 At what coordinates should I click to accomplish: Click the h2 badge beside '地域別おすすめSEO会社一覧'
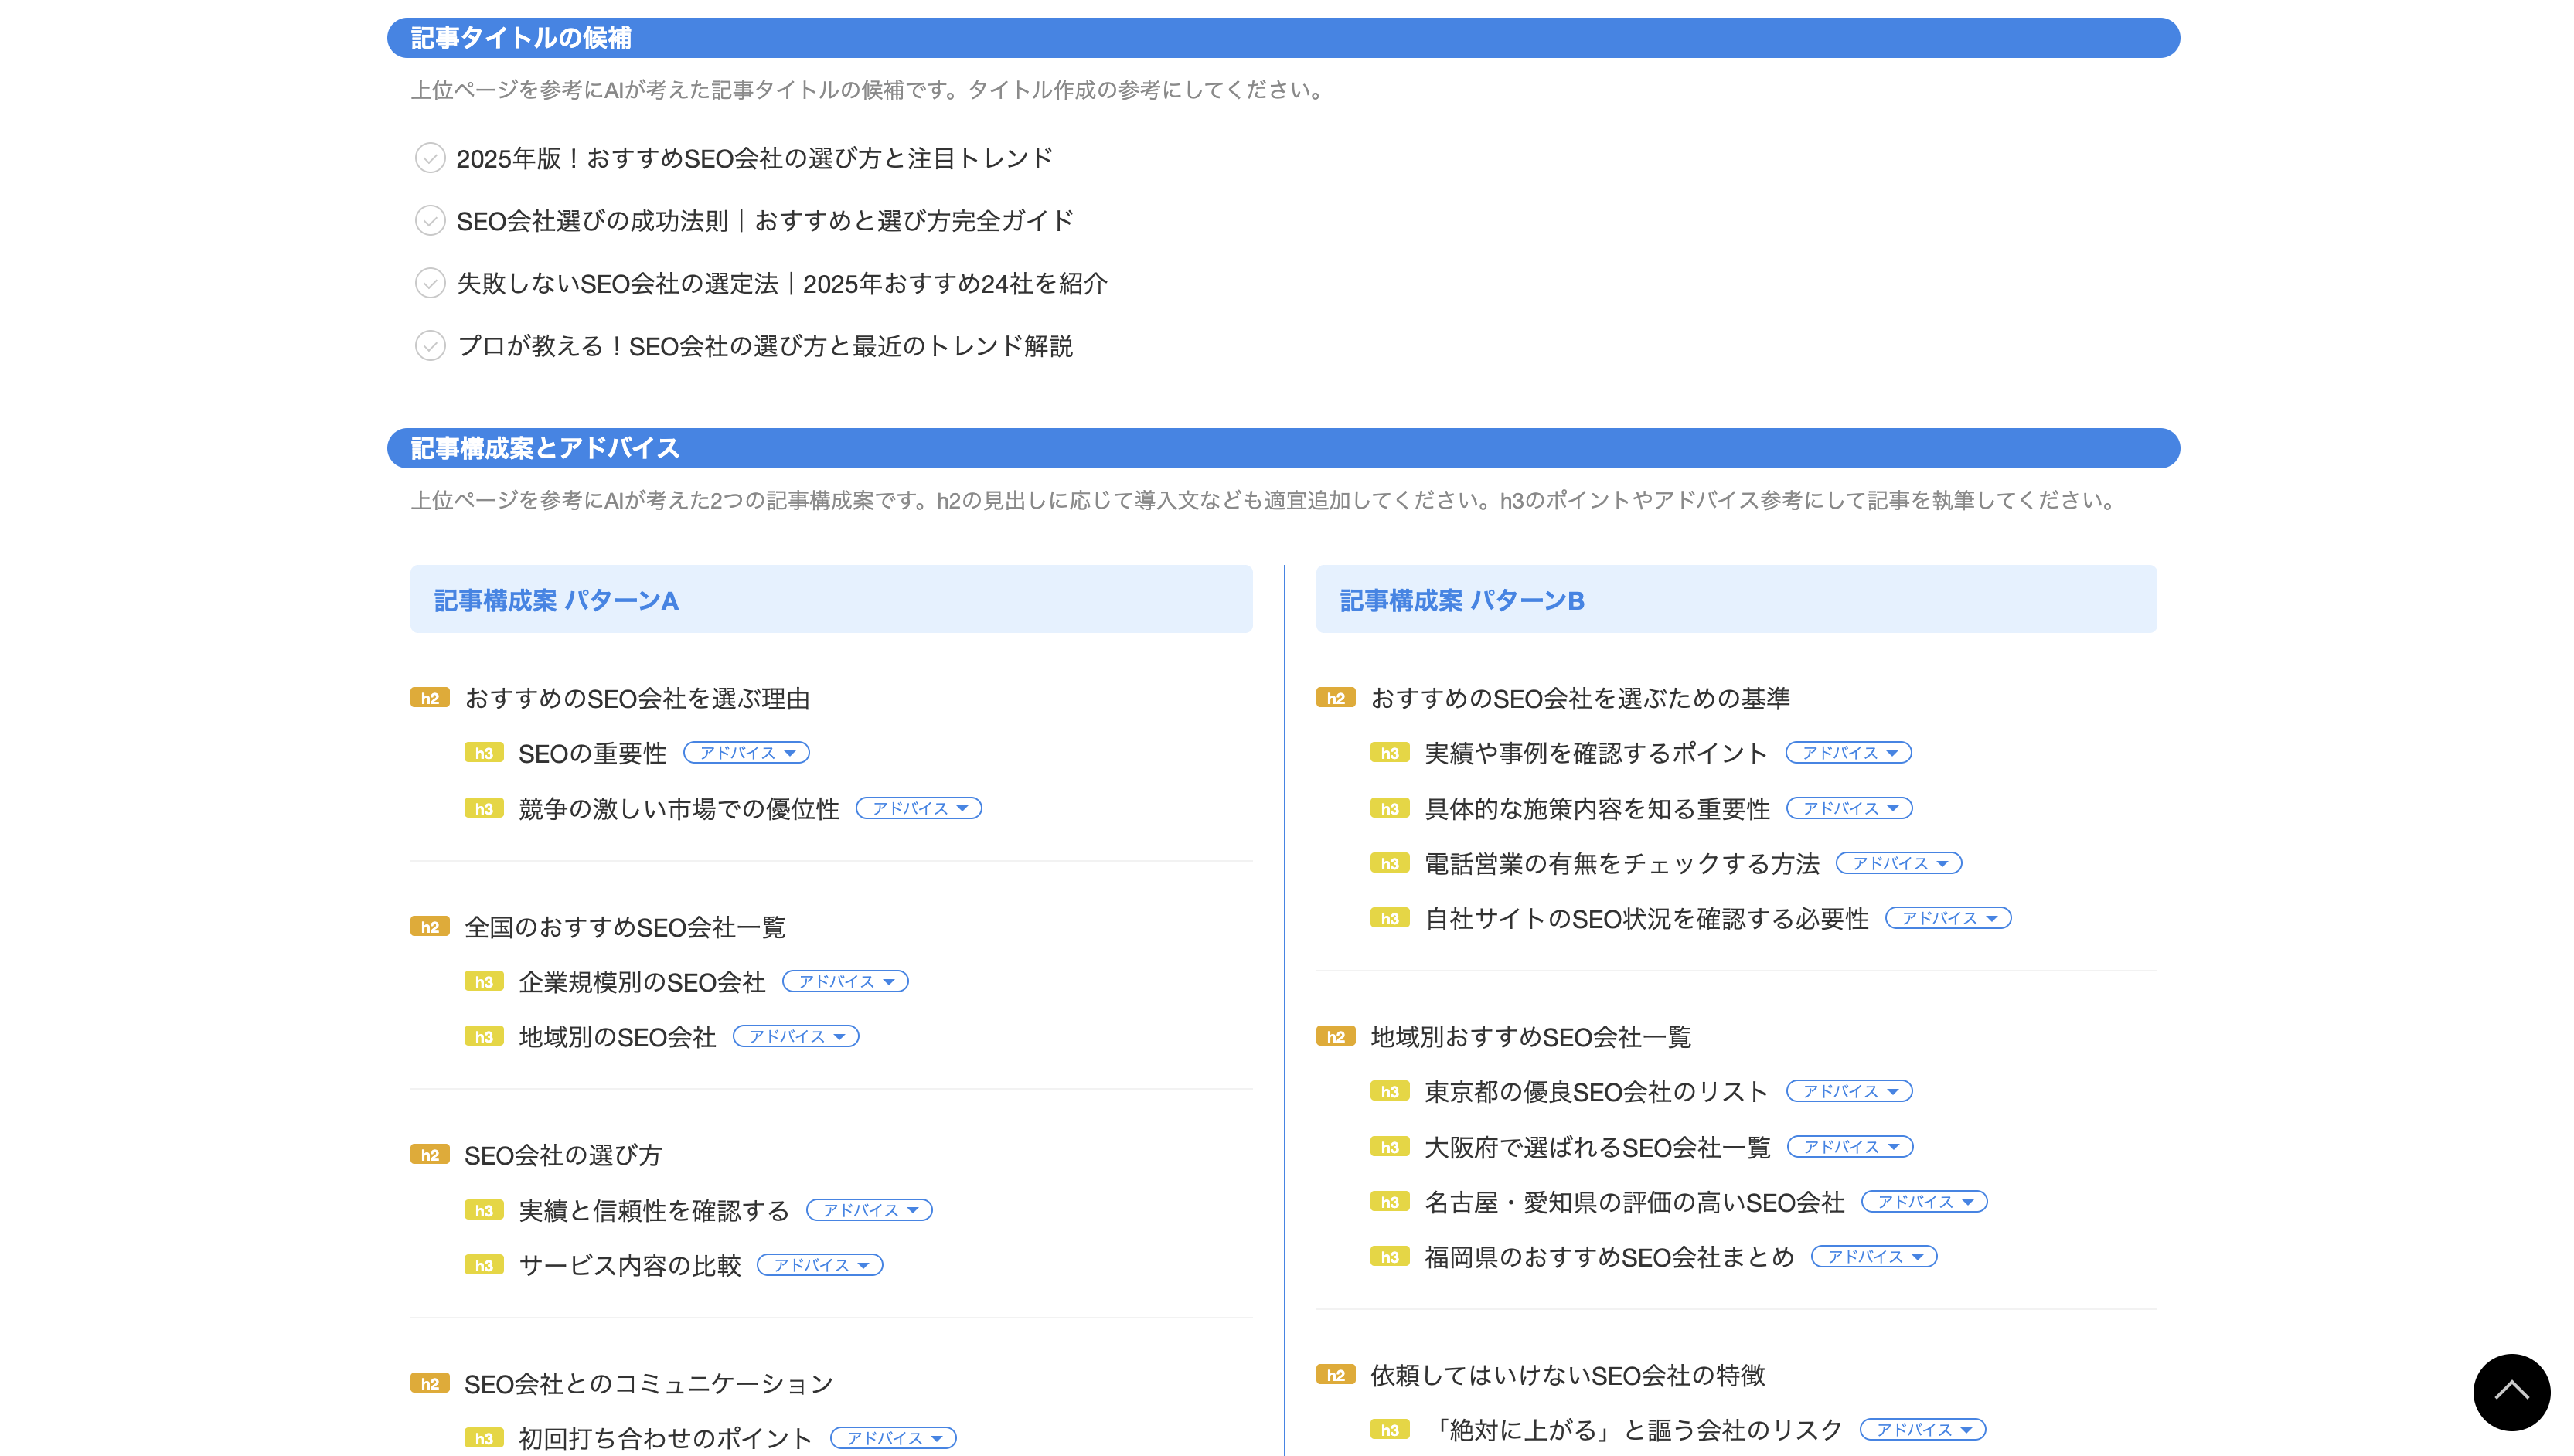tap(1336, 1037)
